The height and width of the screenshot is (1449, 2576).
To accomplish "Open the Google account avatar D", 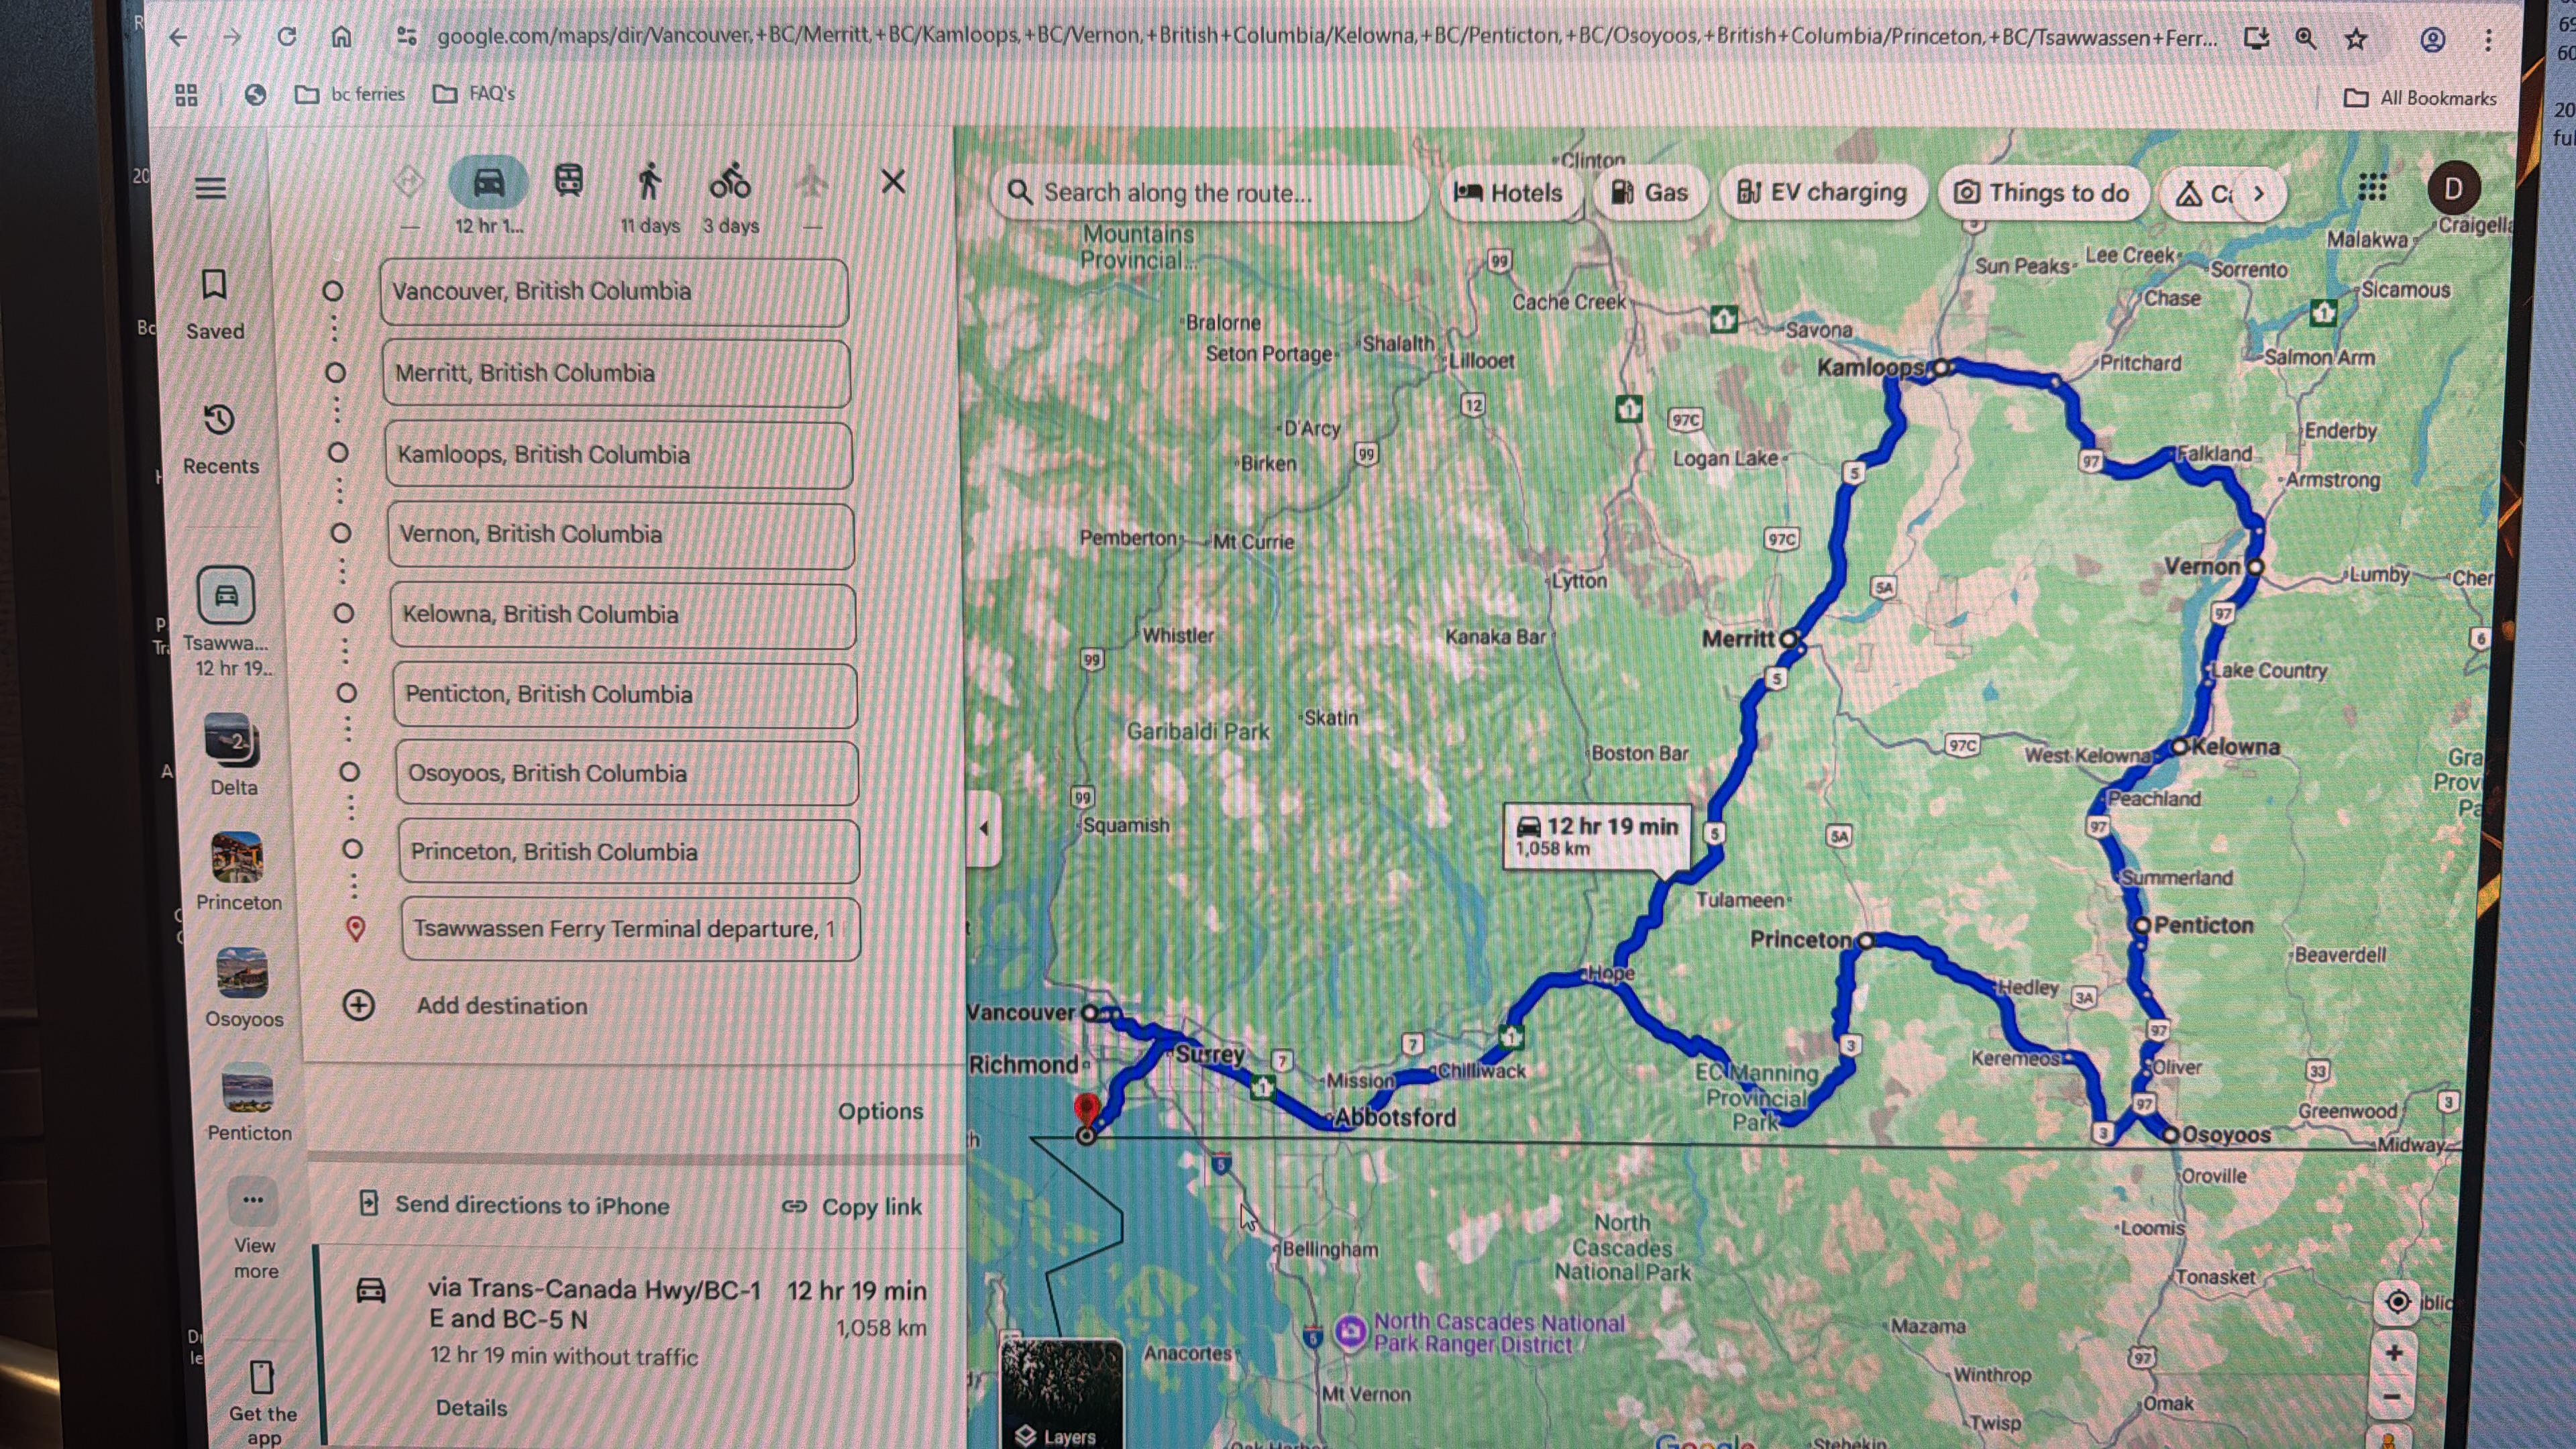I will point(2453,188).
